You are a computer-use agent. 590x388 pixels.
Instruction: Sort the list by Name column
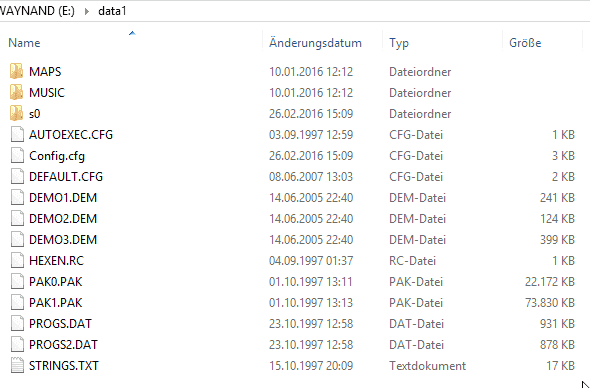[24, 43]
